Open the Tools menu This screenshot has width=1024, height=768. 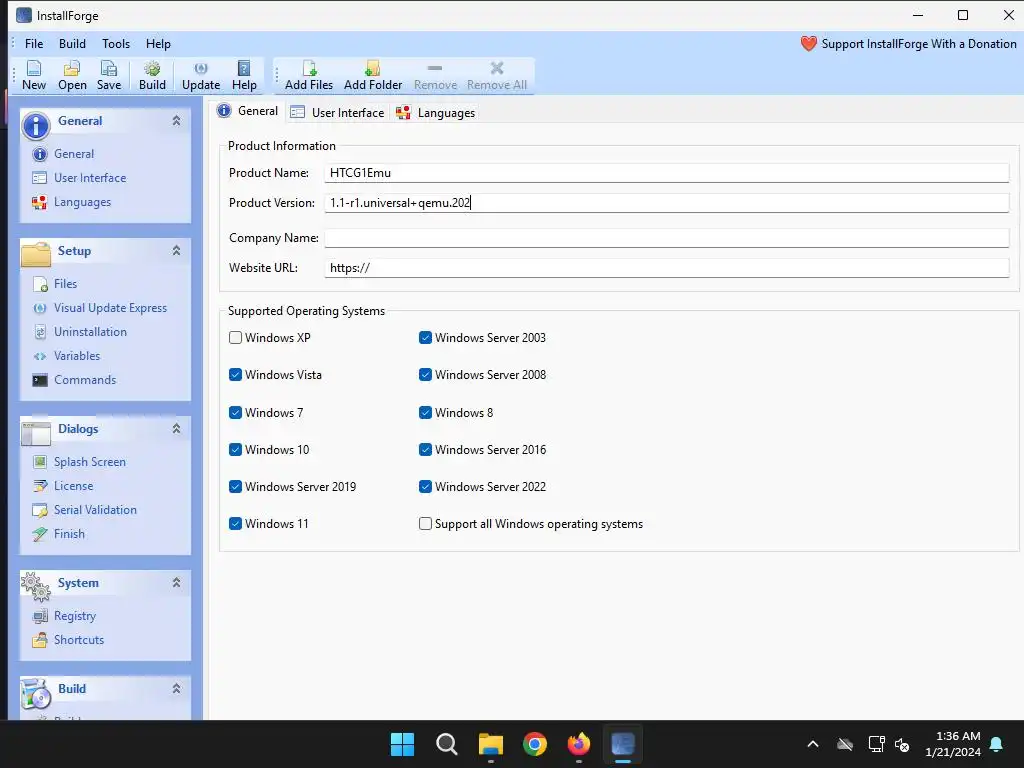(116, 44)
